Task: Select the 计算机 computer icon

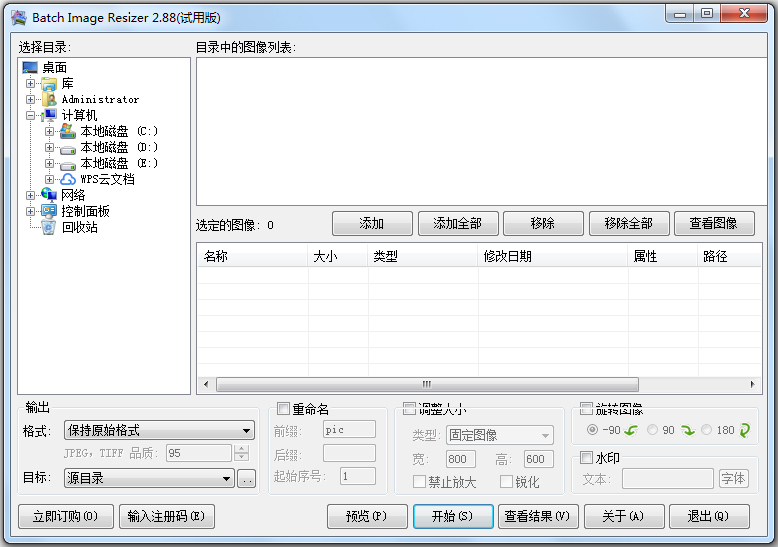Action: [x=49, y=115]
